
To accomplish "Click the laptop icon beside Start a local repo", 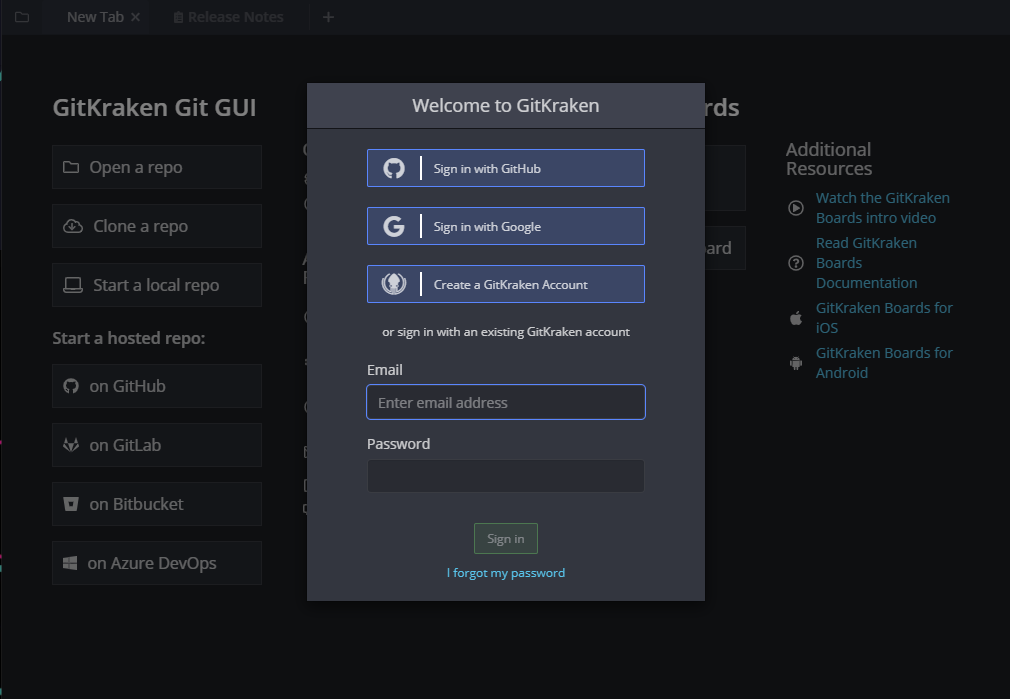I will pyautogui.click(x=73, y=285).
